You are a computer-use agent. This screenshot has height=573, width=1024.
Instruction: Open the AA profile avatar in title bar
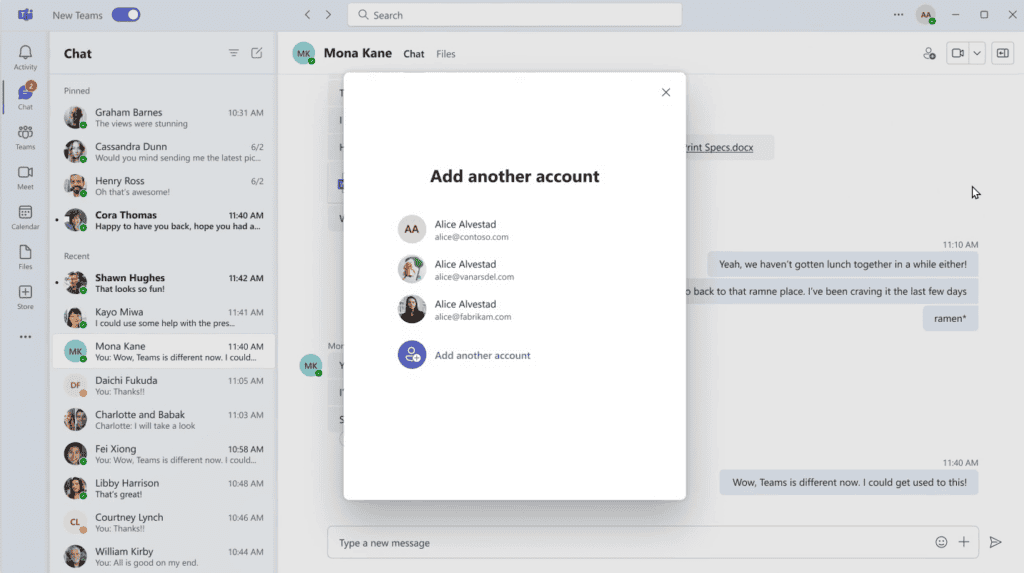(x=926, y=15)
